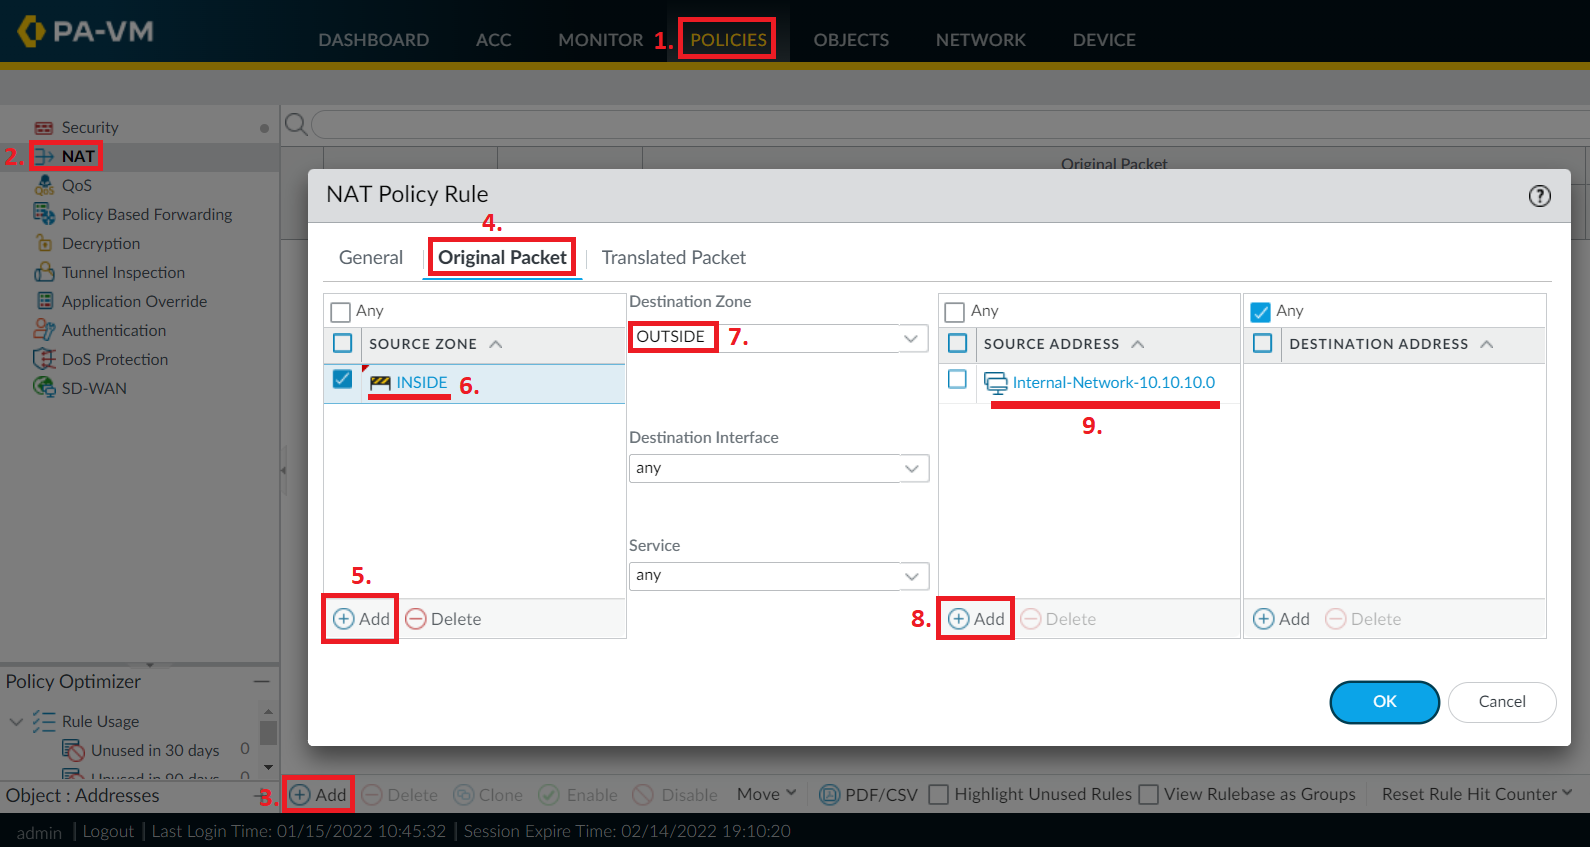Screen dimensions: 1590x847
Task: Enable View Rulebase as Groups checkbox
Action: point(1149,795)
